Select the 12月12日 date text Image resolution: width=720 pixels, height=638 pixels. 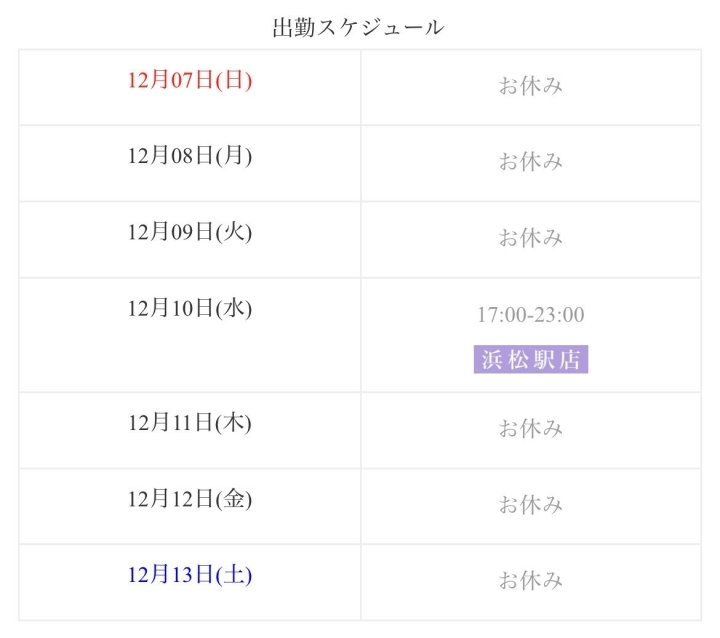[x=171, y=498]
